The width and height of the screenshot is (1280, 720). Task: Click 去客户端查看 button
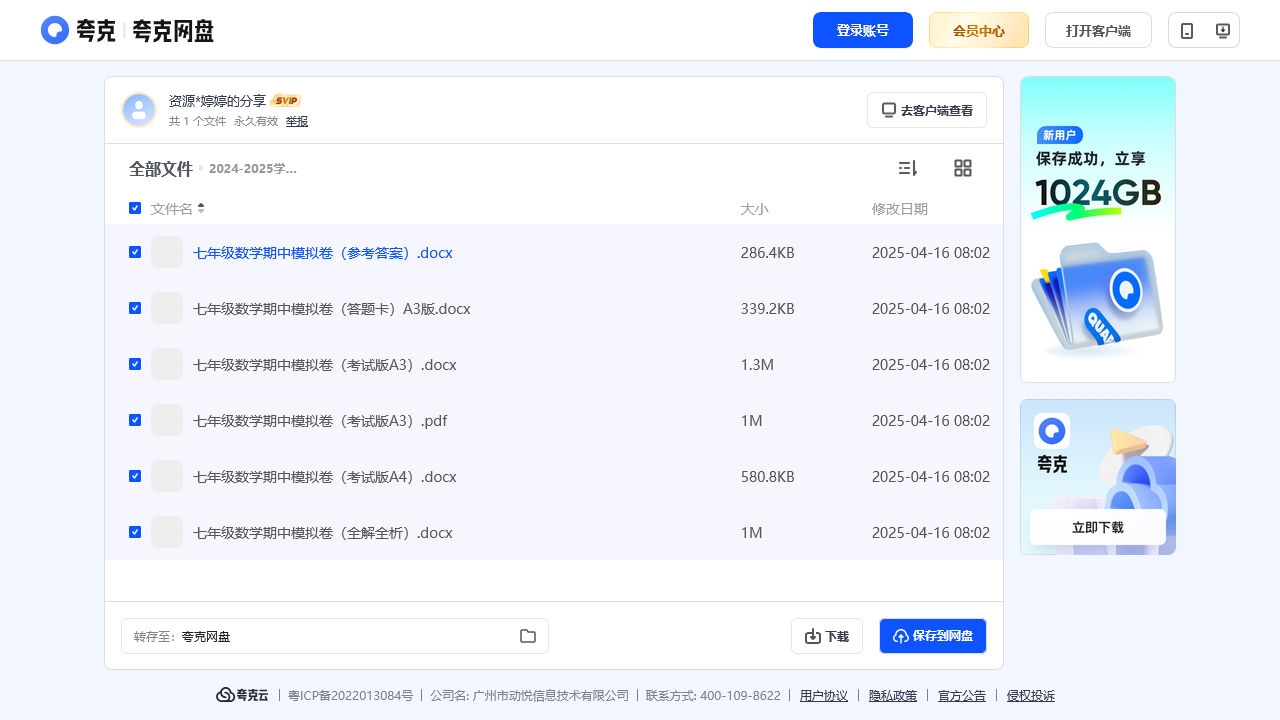coord(927,110)
